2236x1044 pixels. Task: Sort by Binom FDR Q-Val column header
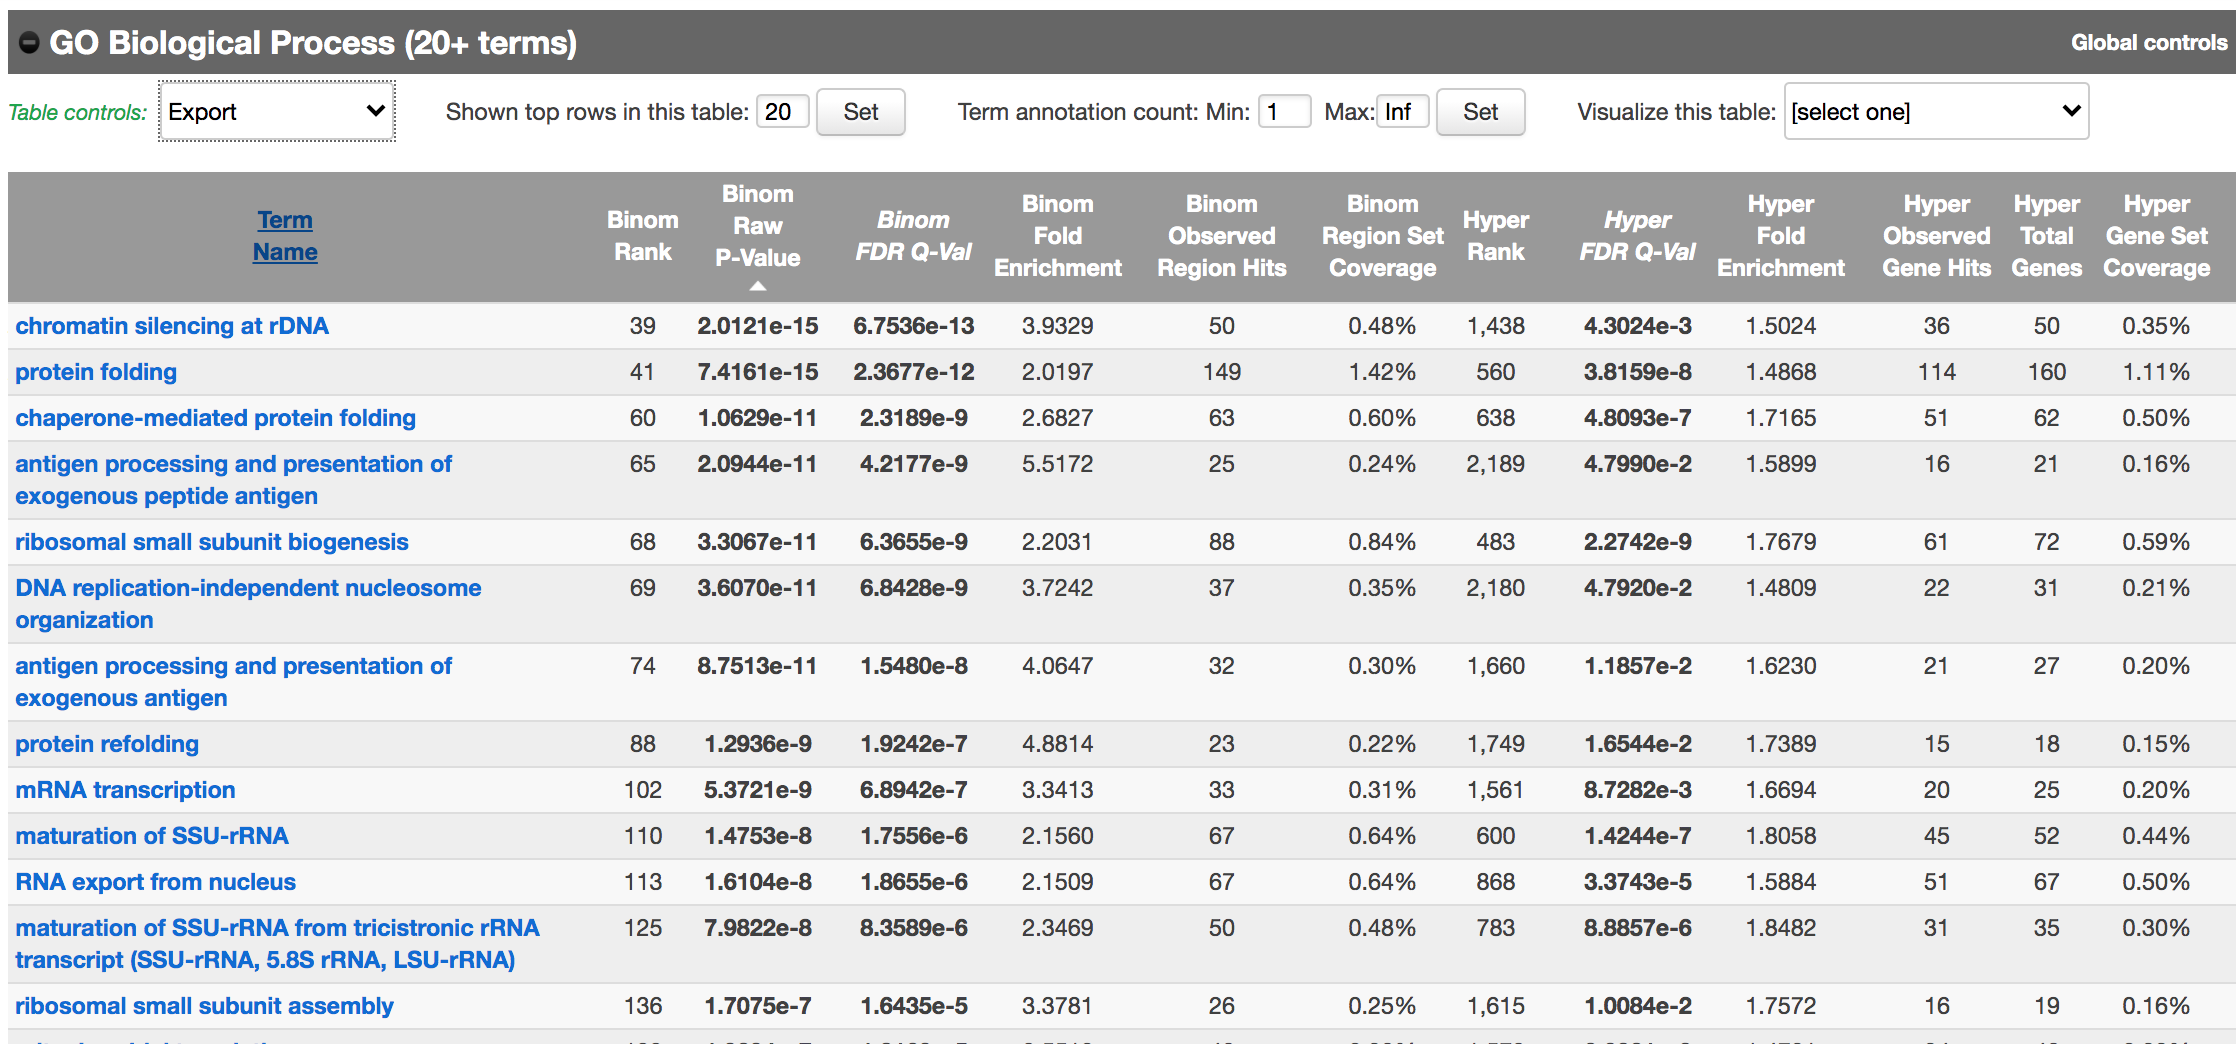(x=913, y=236)
